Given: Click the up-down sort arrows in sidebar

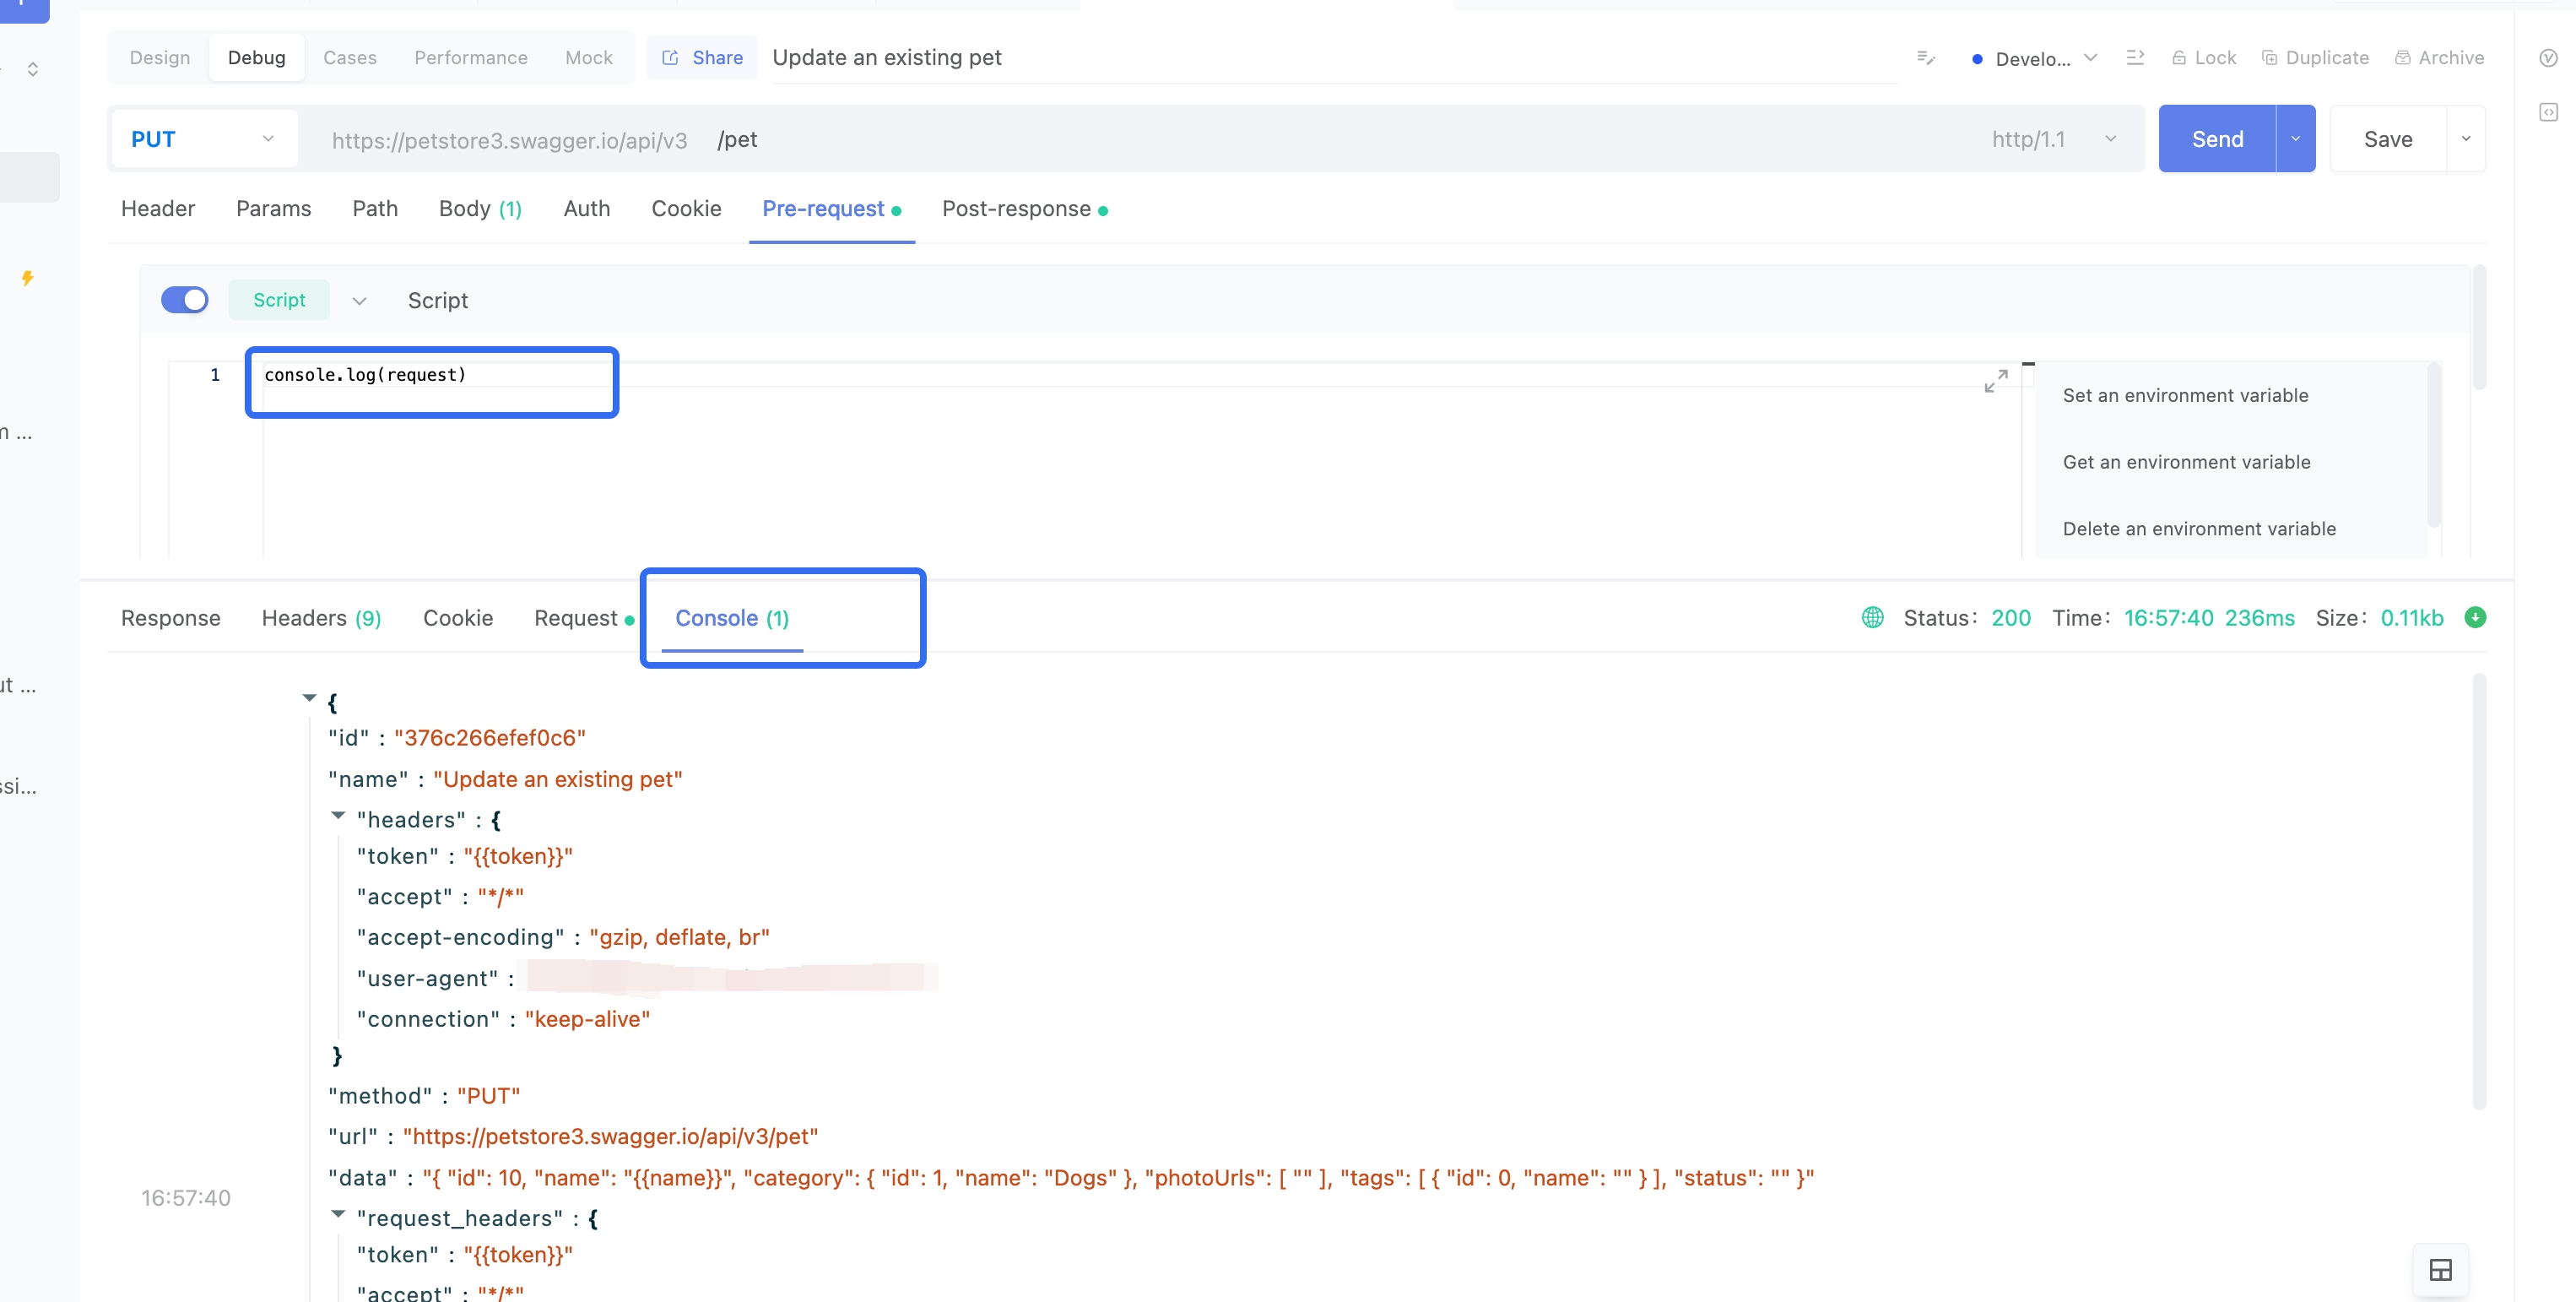Looking at the screenshot, I should point(33,69).
